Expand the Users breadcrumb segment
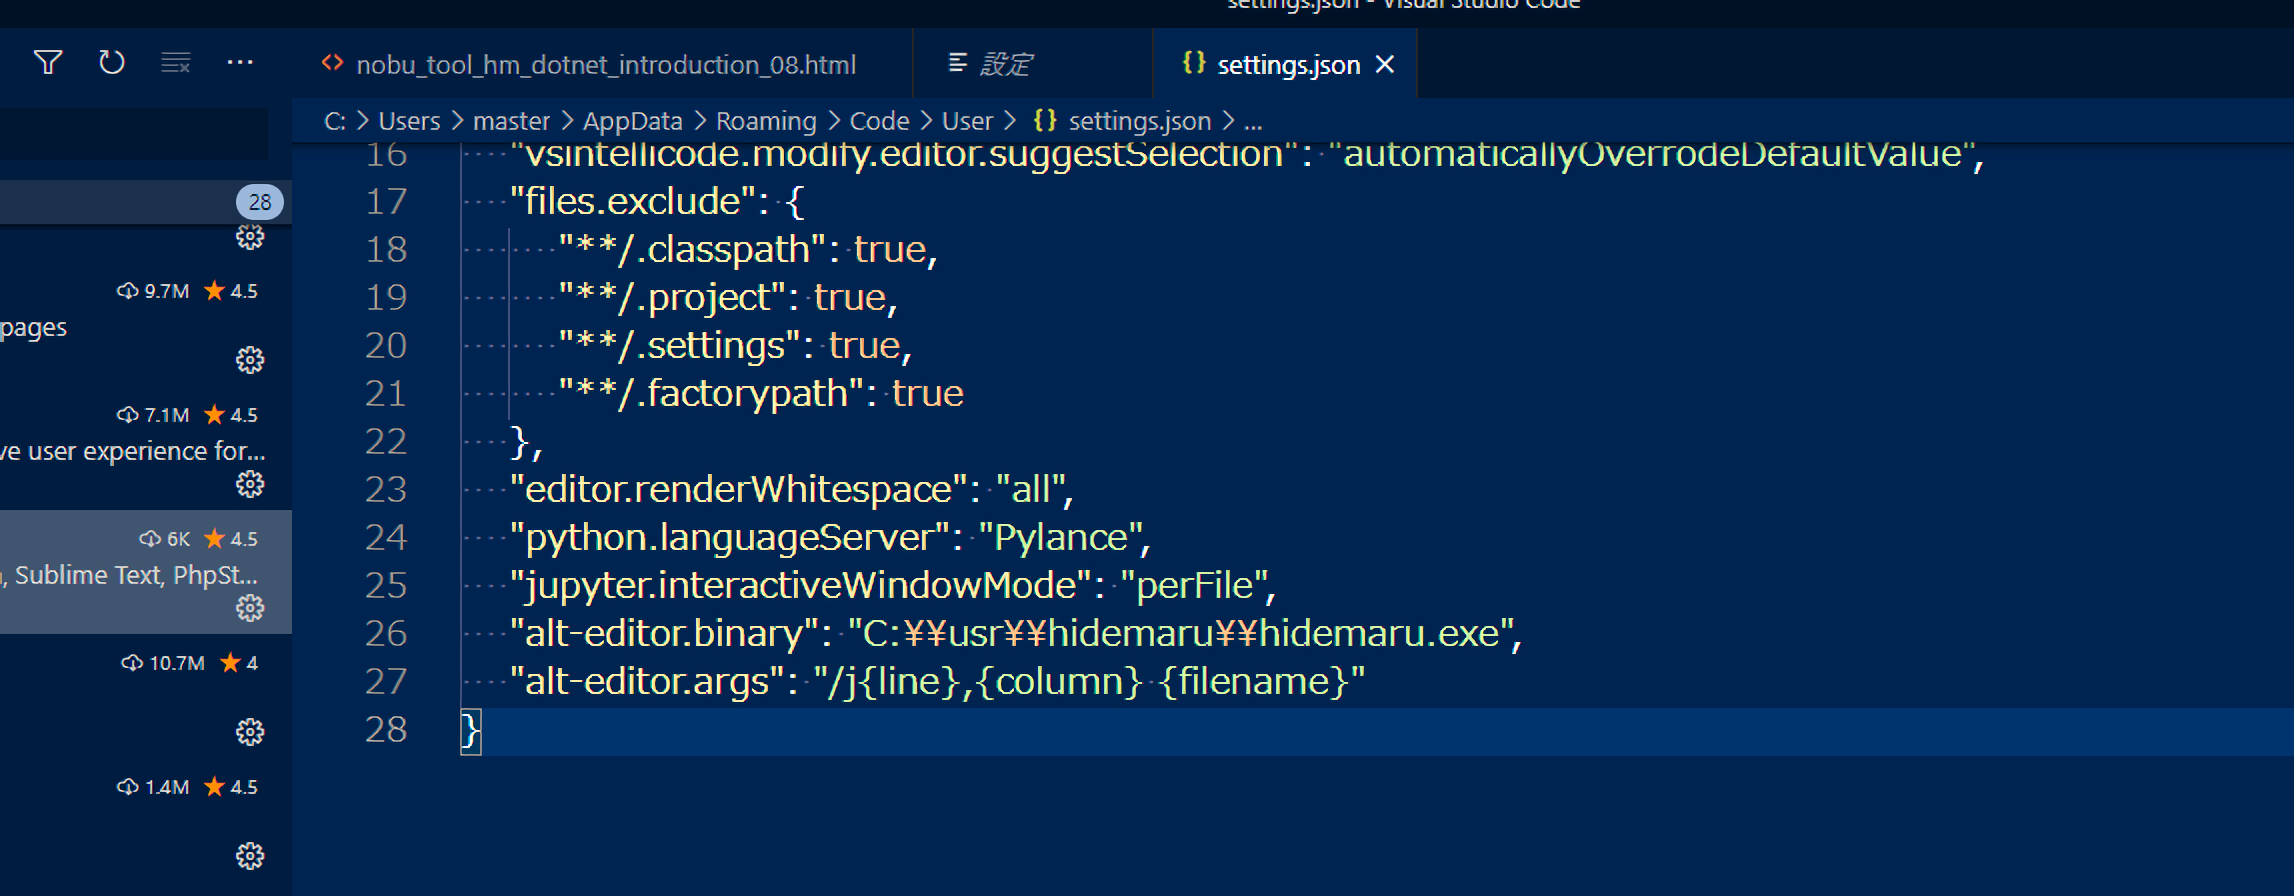This screenshot has height=896, width=2294. coord(409,121)
